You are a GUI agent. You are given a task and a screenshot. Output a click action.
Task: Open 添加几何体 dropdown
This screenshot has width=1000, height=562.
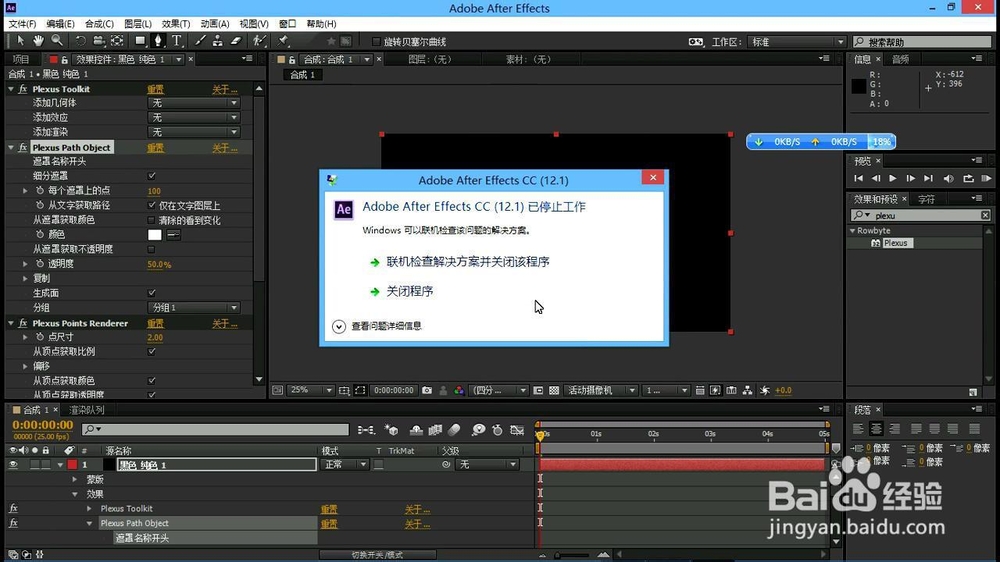click(194, 103)
